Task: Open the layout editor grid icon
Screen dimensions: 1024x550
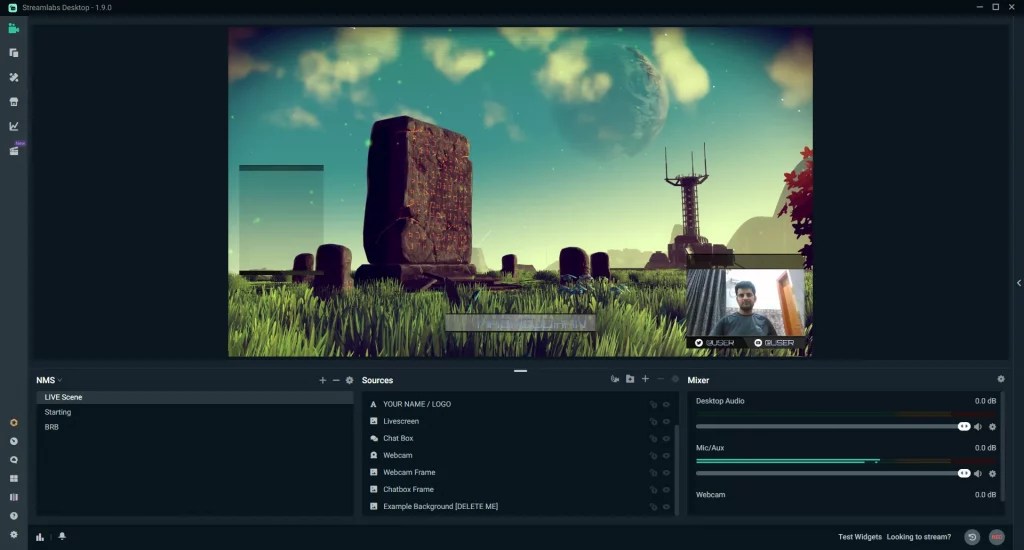Action: click(x=14, y=479)
